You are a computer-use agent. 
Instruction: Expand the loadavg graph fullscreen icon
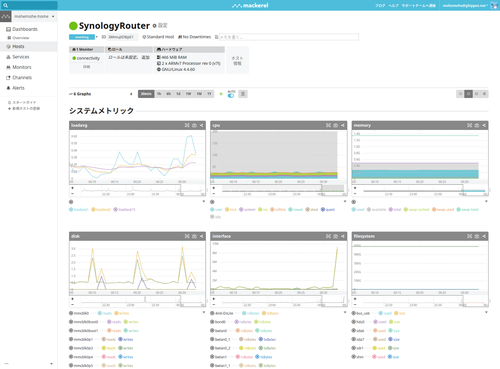coord(187,125)
